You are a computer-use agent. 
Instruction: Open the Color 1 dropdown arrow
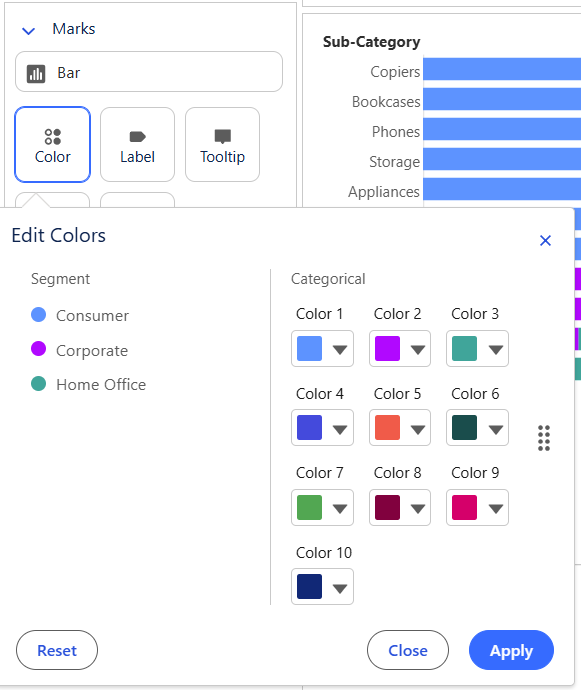[x=340, y=349]
